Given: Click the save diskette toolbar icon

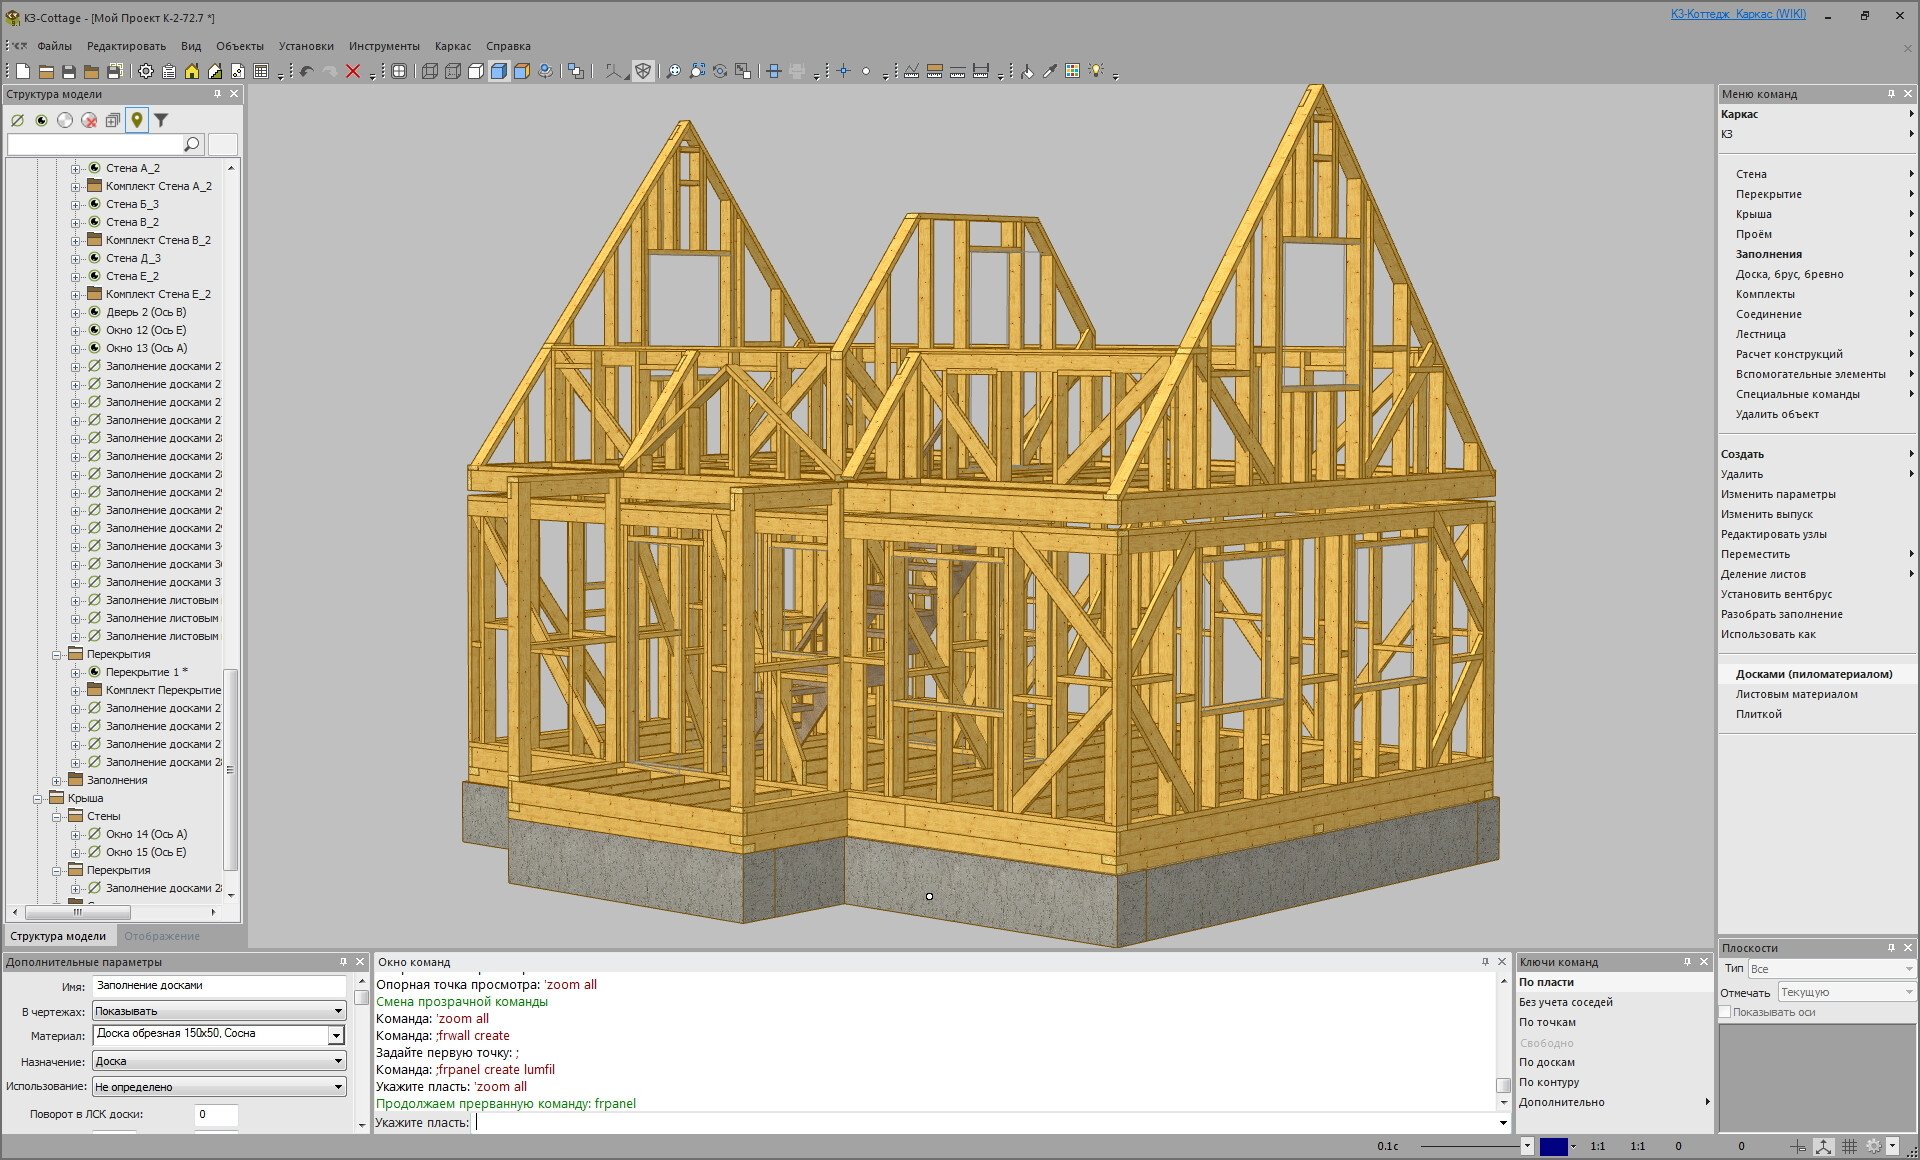Looking at the screenshot, I should point(69,71).
